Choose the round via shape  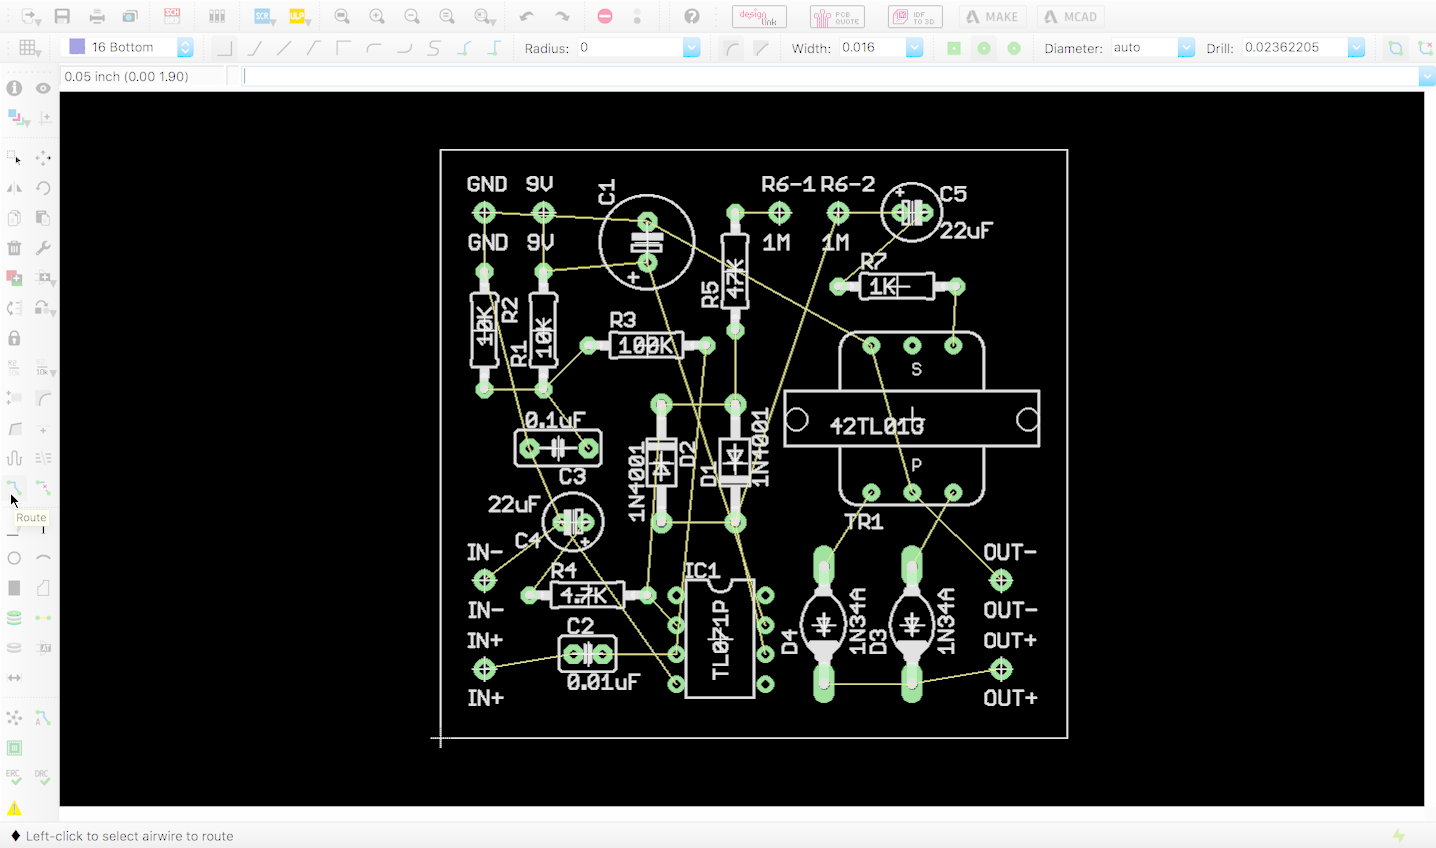click(x=984, y=48)
